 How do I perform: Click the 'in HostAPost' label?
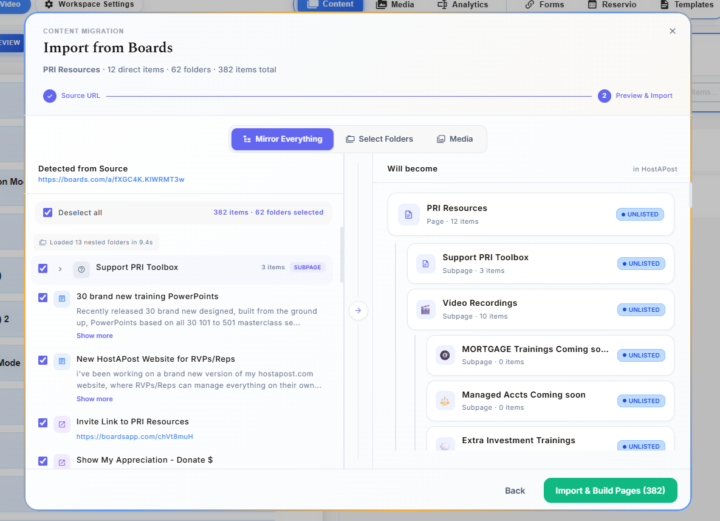click(655, 169)
